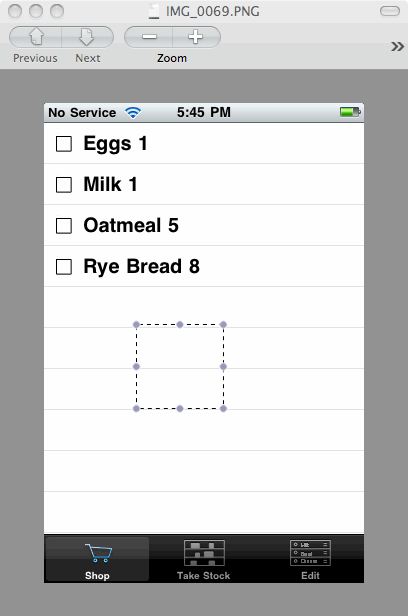The width and height of the screenshot is (408, 616).
Task: Check the Eggs 1 checkbox
Action: 64,144
